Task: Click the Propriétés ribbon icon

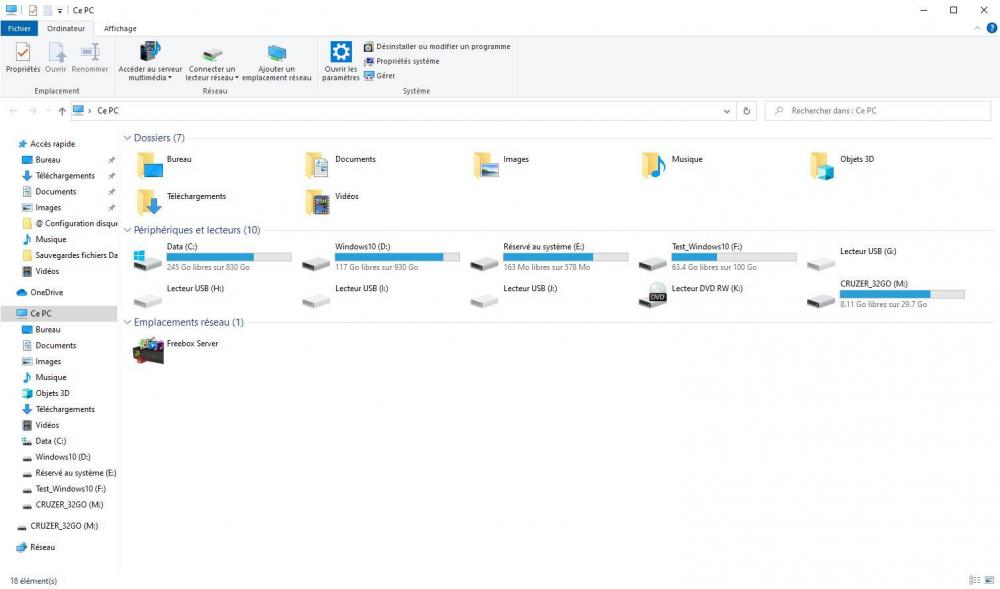Action: point(22,55)
